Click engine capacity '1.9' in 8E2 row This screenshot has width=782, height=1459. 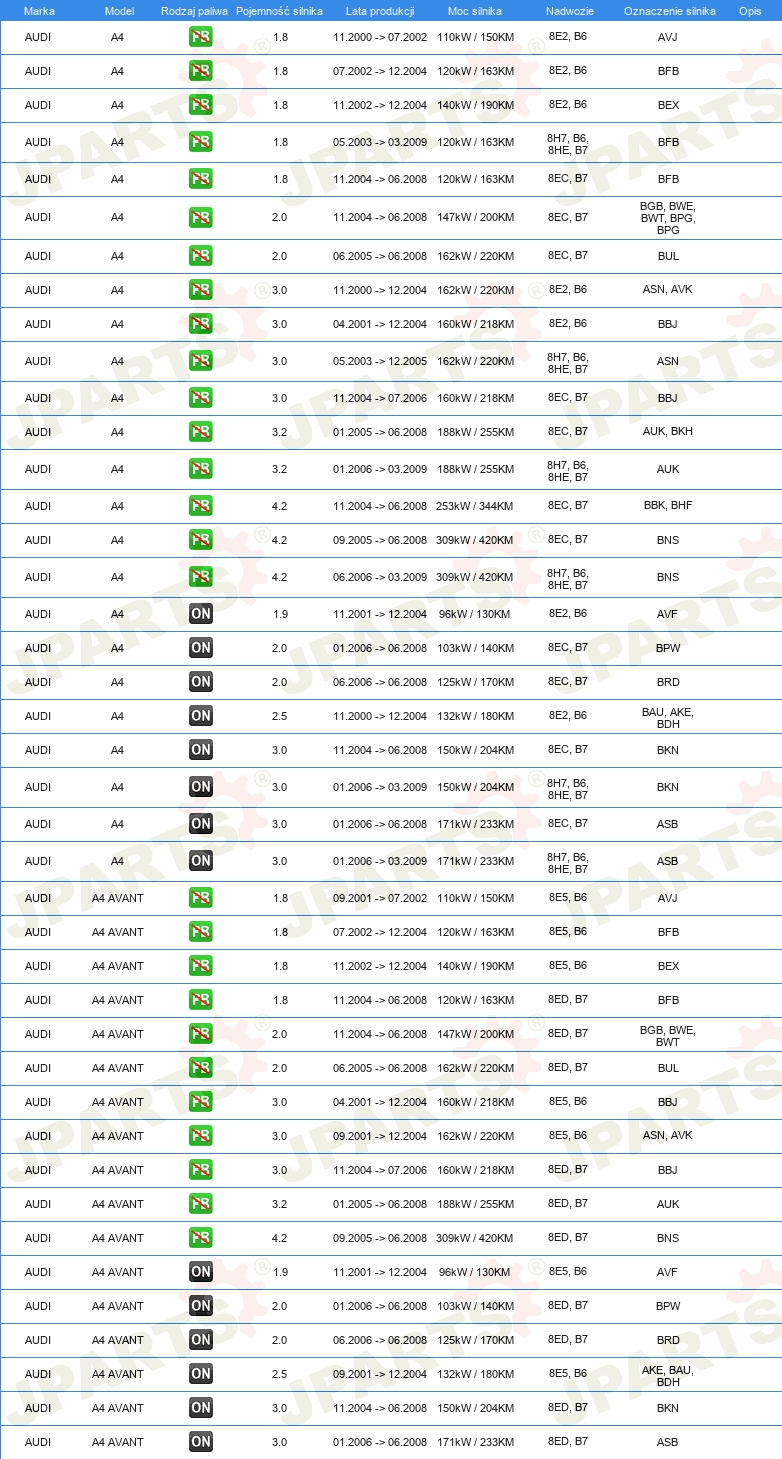tap(280, 614)
